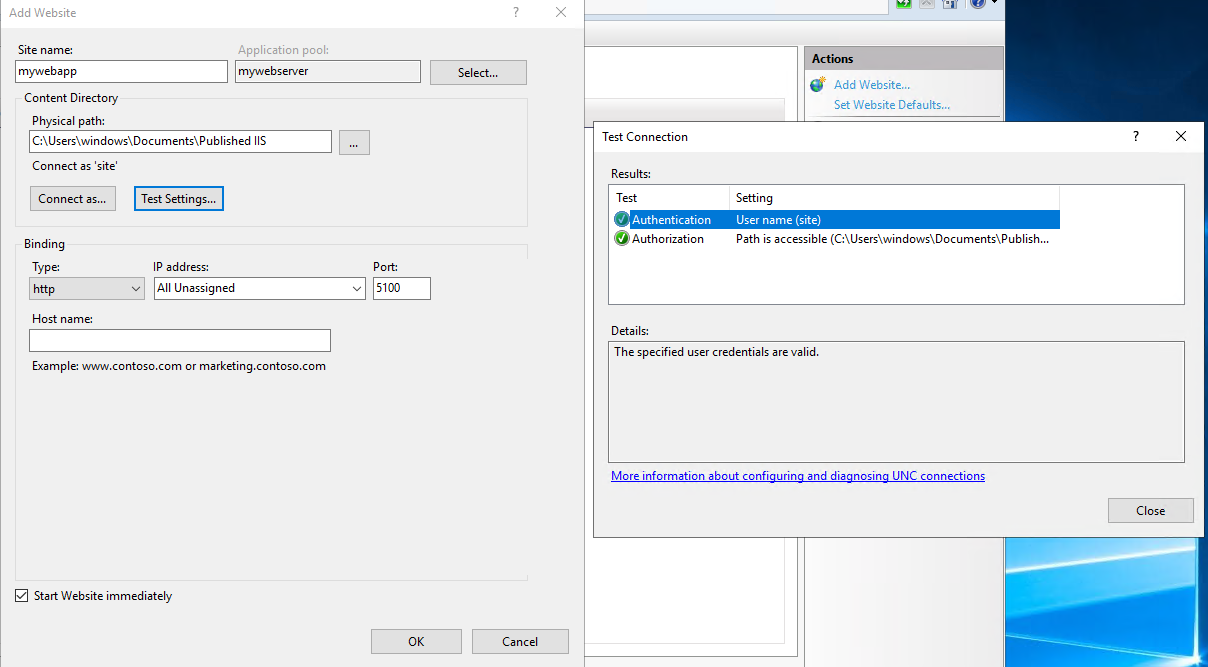Viewport: 1208px width, 667px height.
Task: Click the Port field showing 5100
Action: point(402,288)
